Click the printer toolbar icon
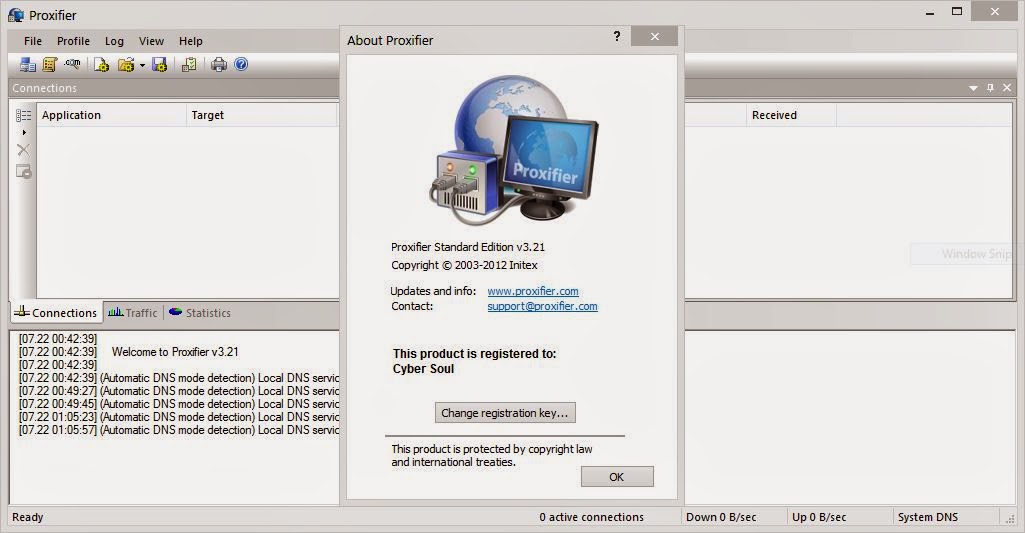1025x533 pixels. coord(219,64)
